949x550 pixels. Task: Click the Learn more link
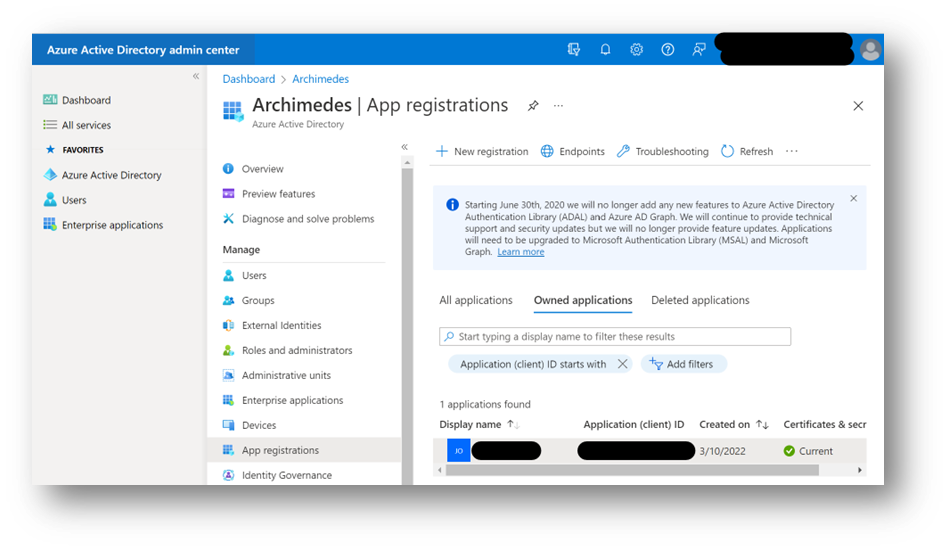[x=520, y=252]
